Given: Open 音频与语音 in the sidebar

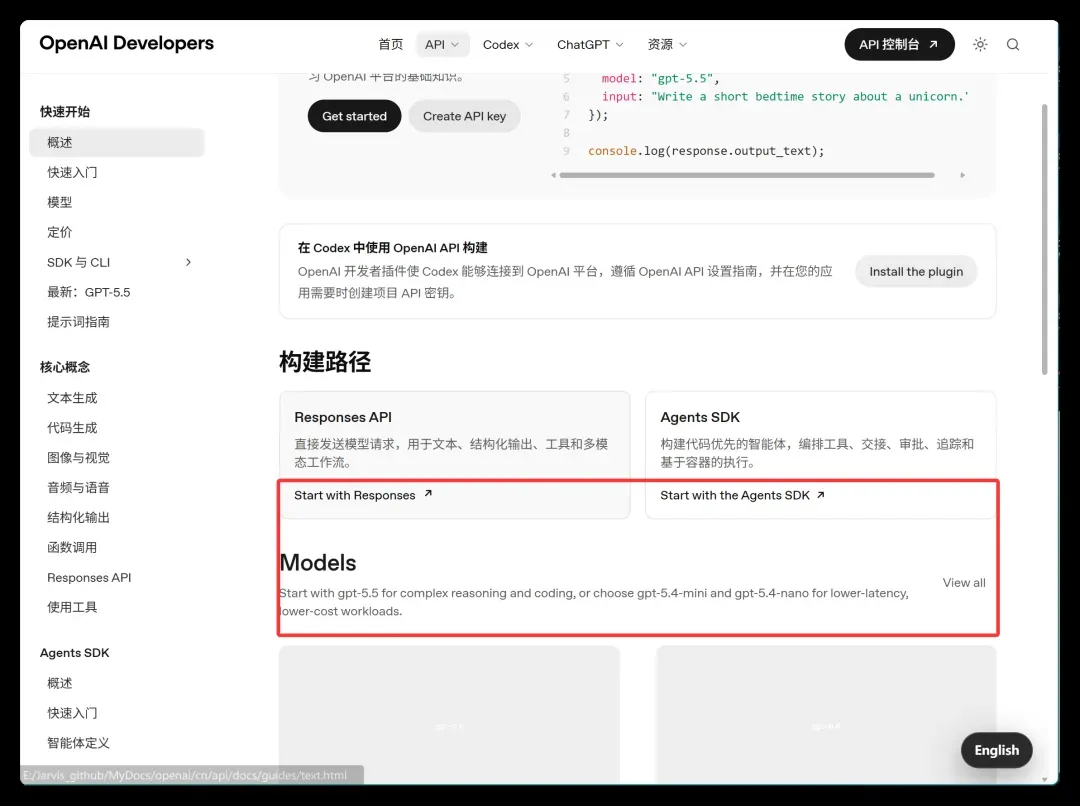Looking at the screenshot, I should tap(78, 488).
